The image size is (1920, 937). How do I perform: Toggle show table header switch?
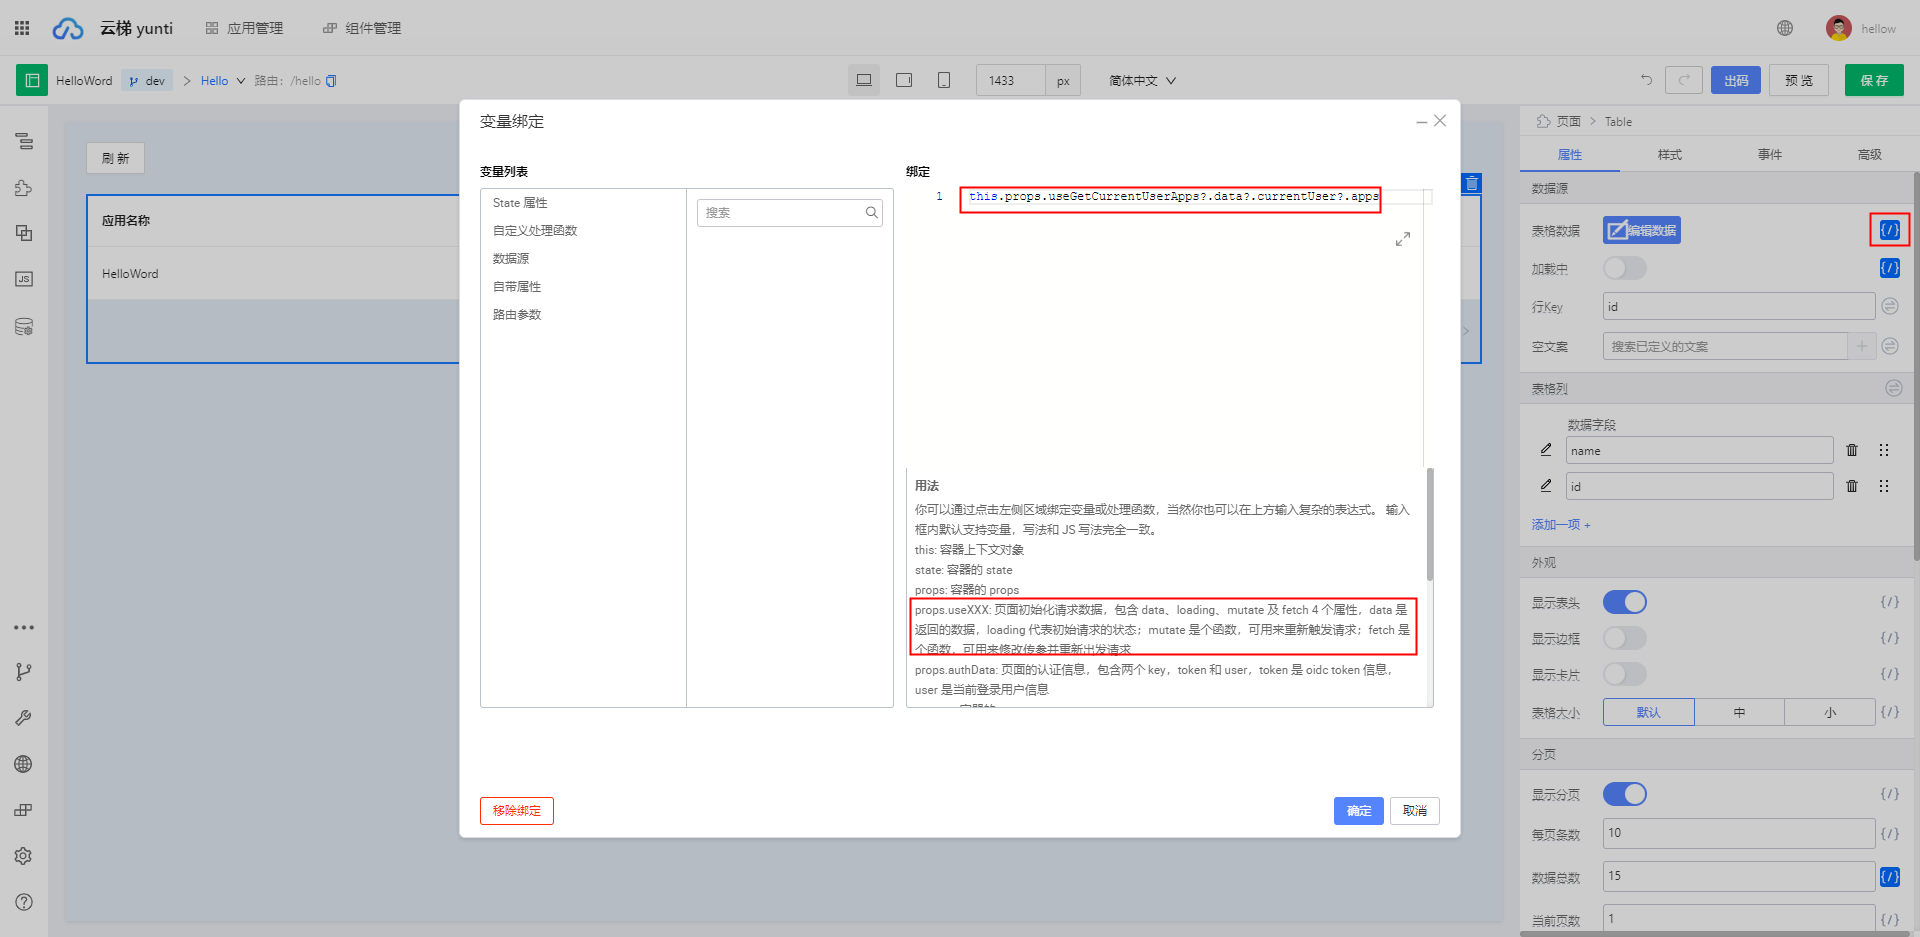coord(1625,602)
